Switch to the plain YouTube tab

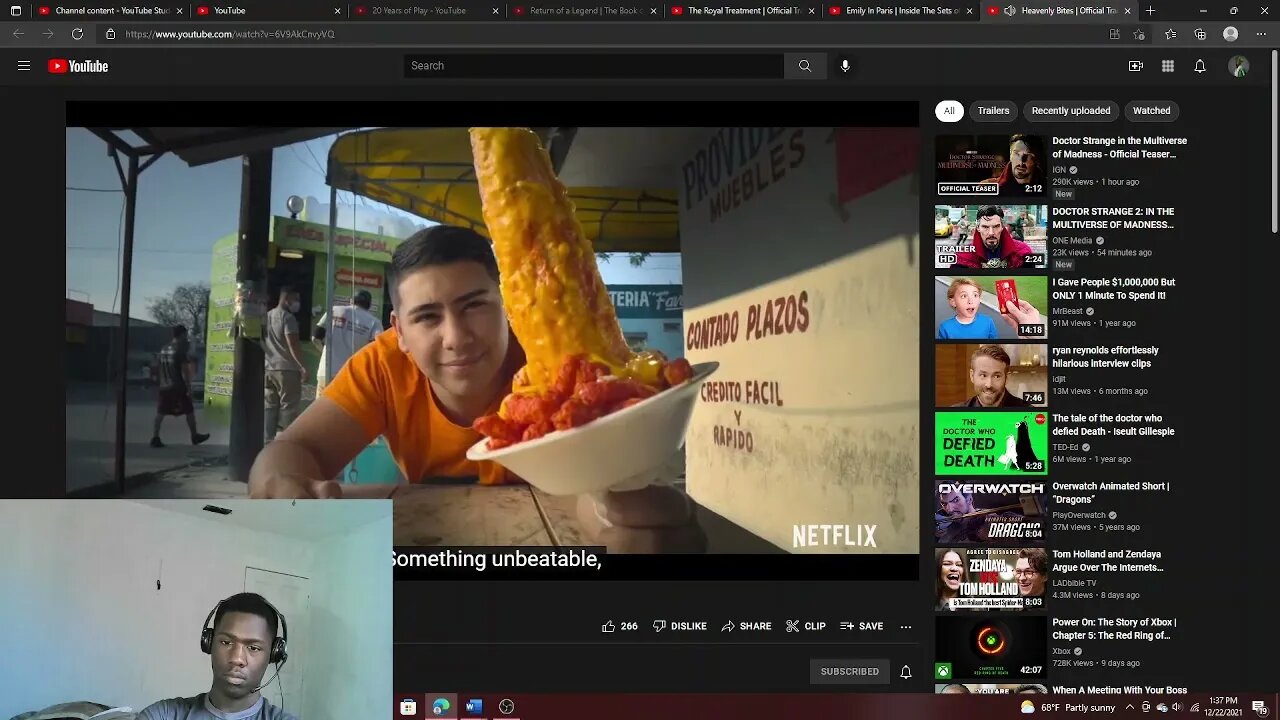pyautogui.click(x=267, y=11)
